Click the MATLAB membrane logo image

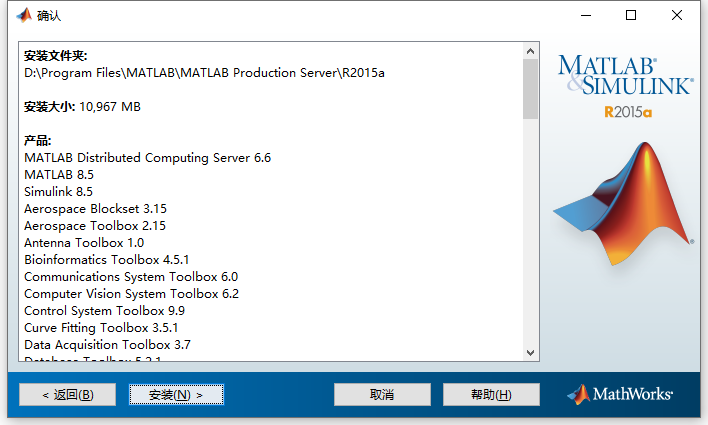click(623, 203)
